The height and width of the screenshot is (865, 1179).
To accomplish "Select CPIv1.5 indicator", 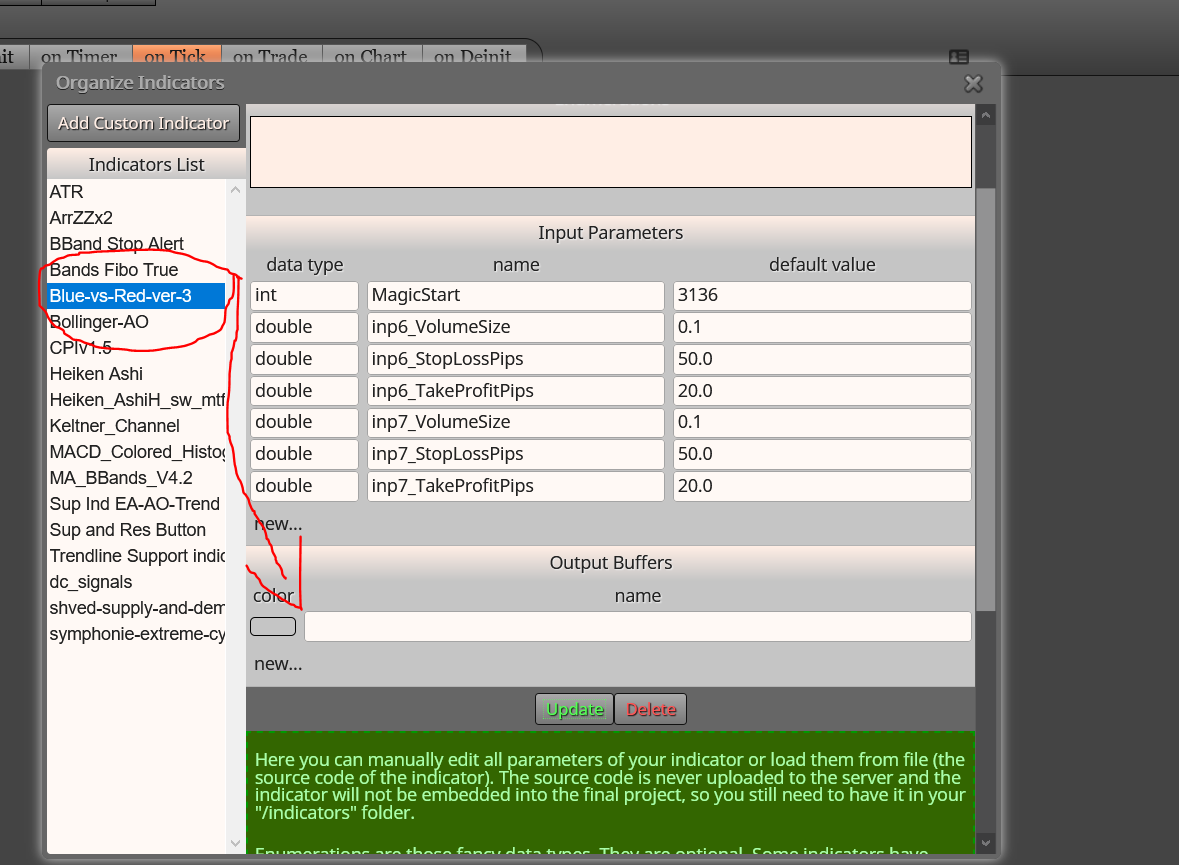I will pos(136,348).
